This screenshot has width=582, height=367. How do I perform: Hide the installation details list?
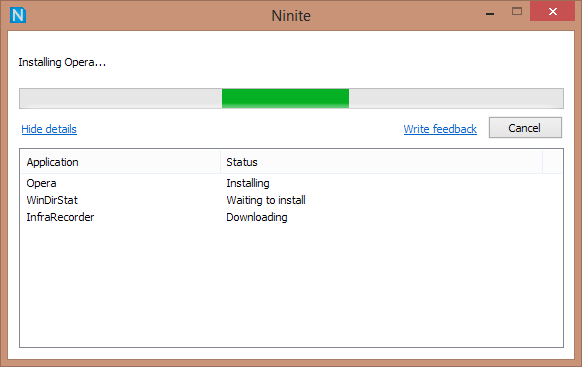[49, 129]
